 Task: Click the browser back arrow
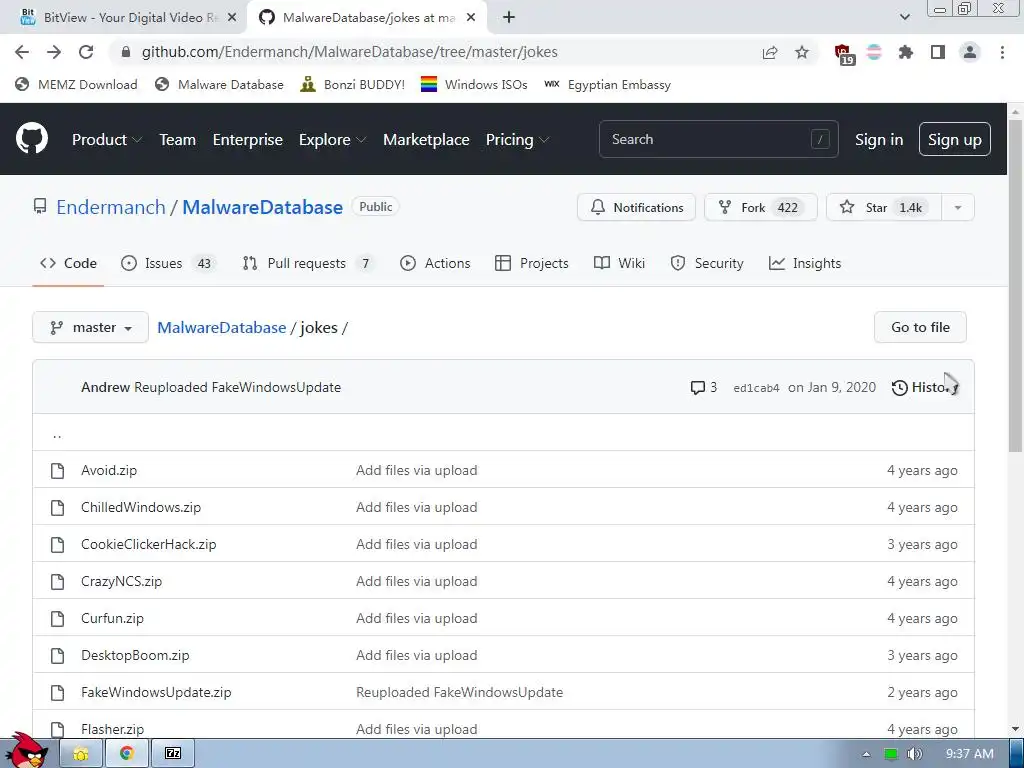point(22,52)
